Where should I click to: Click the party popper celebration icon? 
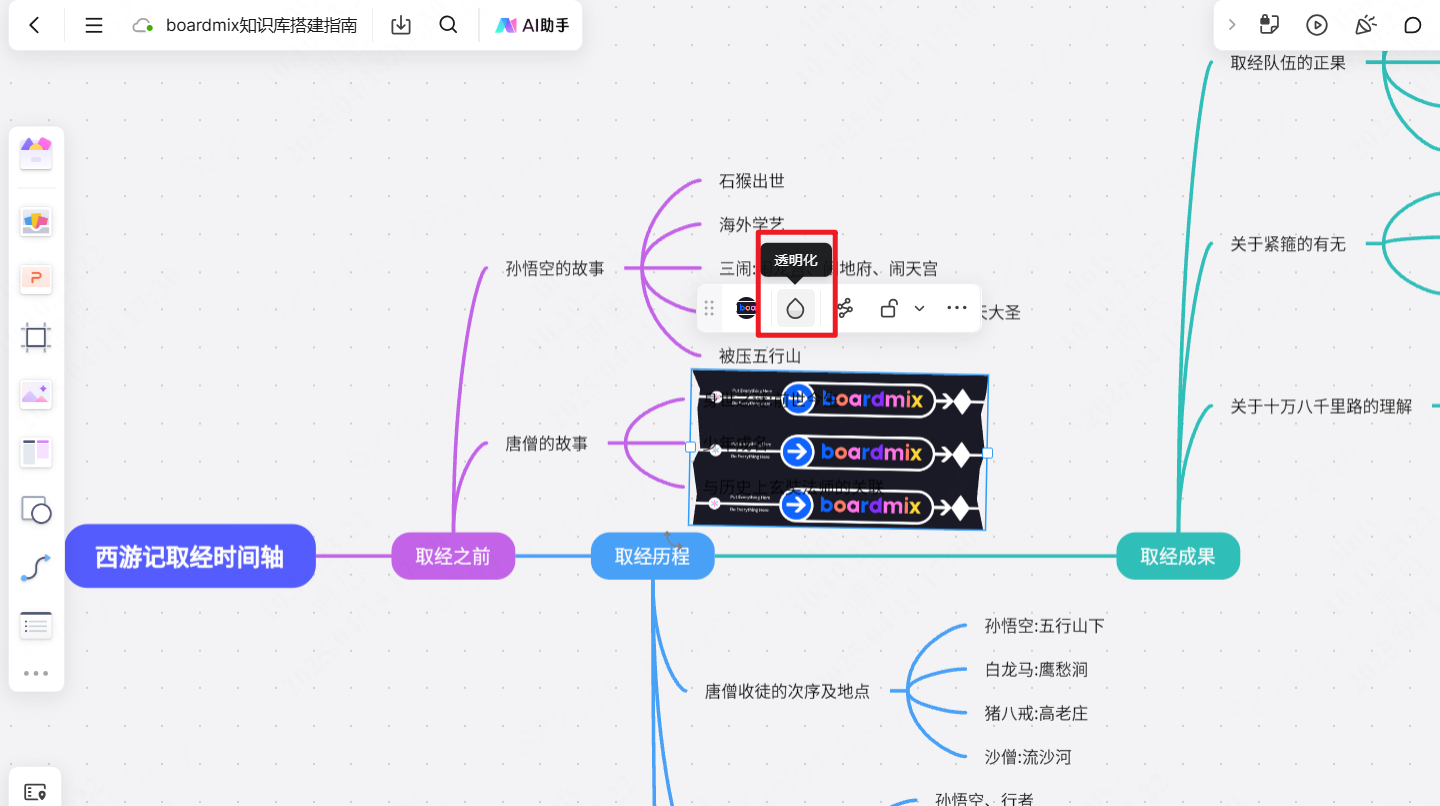(1365, 25)
